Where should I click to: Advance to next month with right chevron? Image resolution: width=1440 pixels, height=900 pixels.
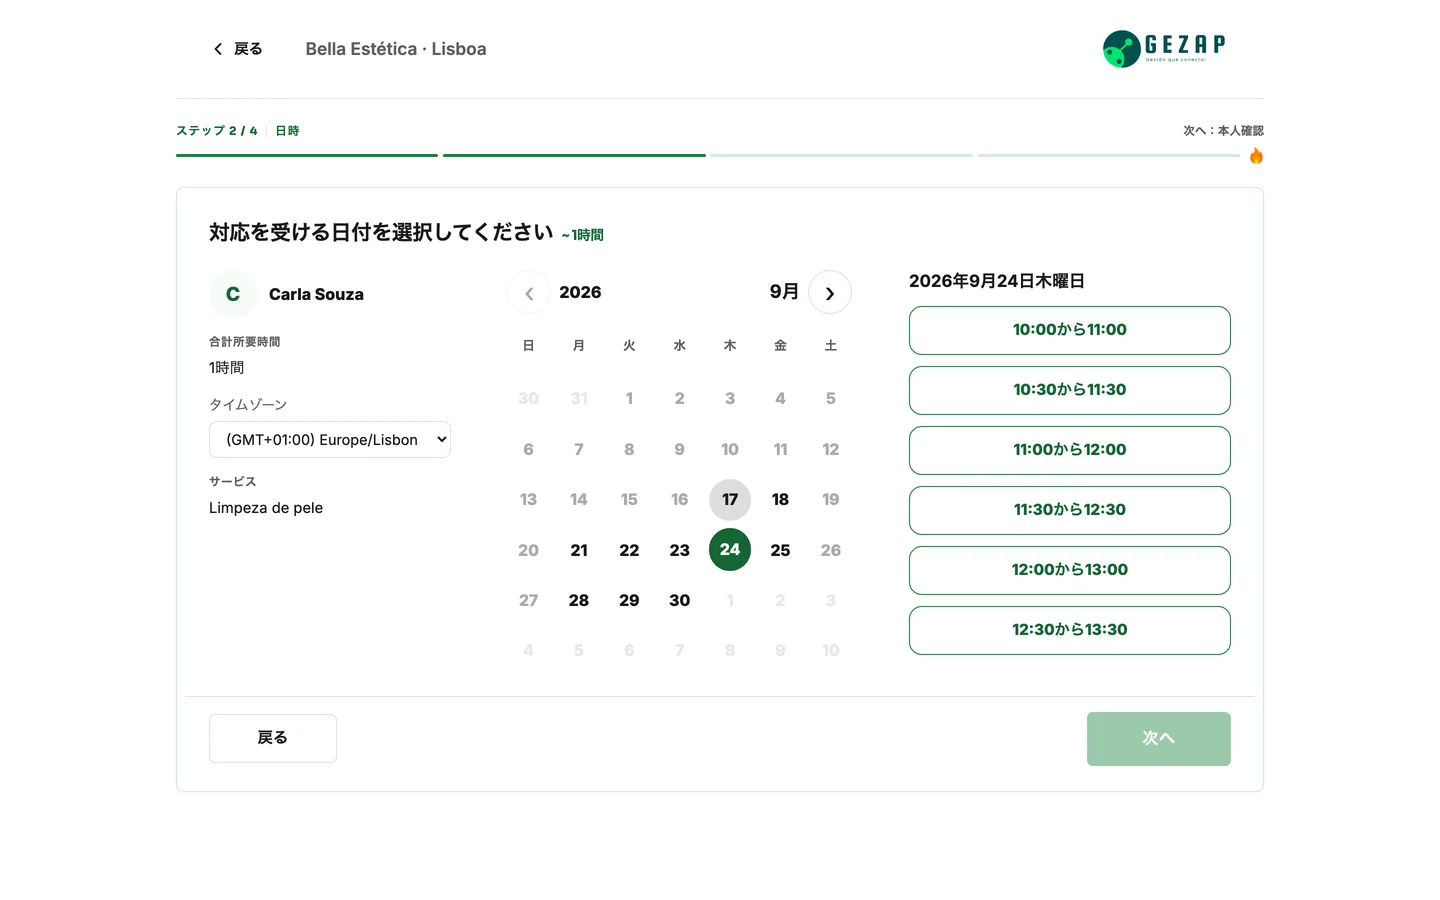[830, 293]
